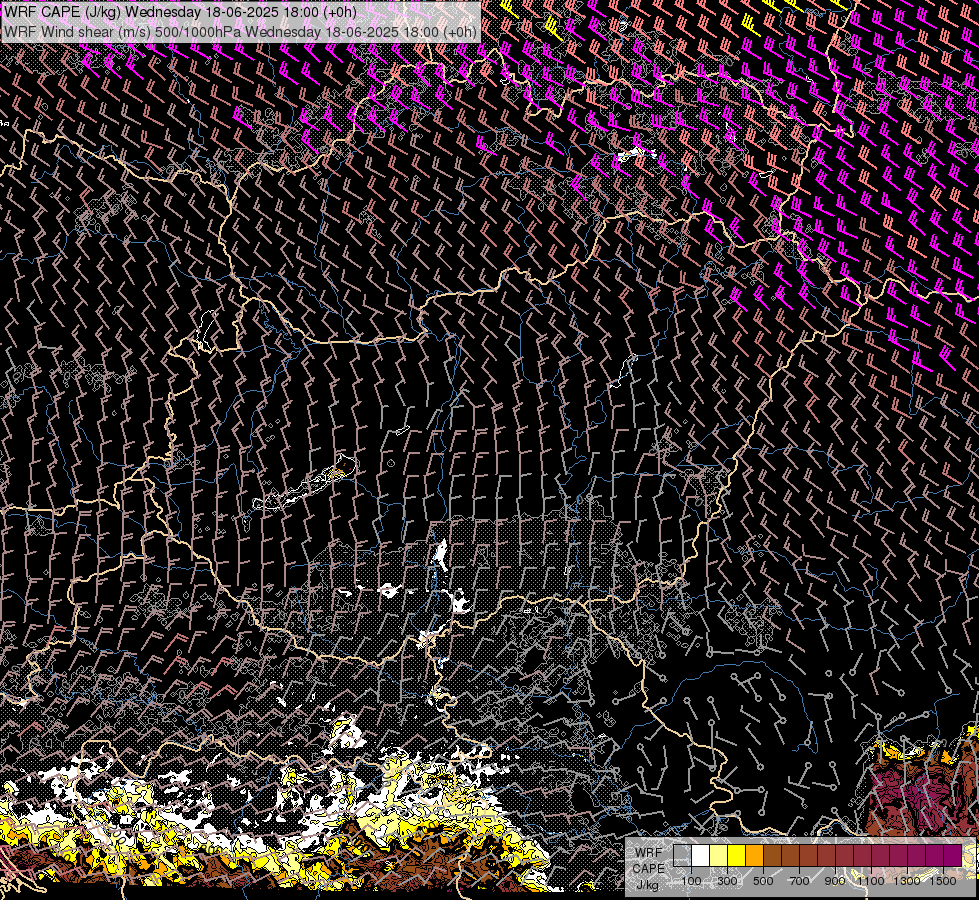Image resolution: width=979 pixels, height=900 pixels.
Task: Click the J/kg unit label in legend
Action: [648, 885]
